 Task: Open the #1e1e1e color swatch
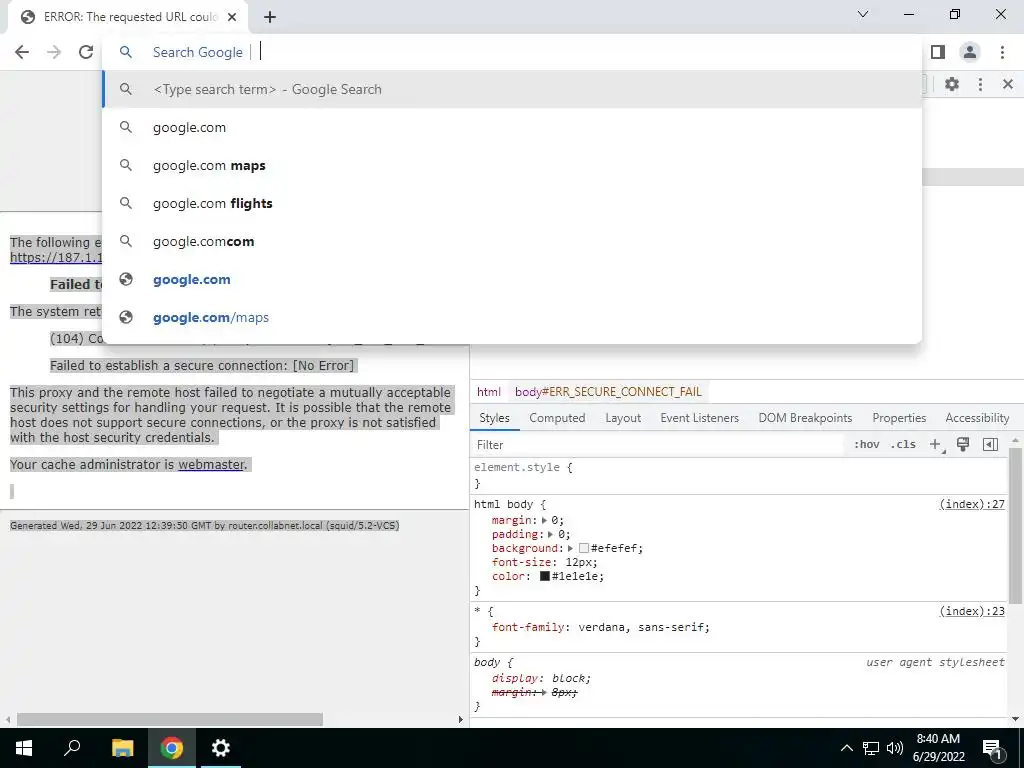(545, 576)
